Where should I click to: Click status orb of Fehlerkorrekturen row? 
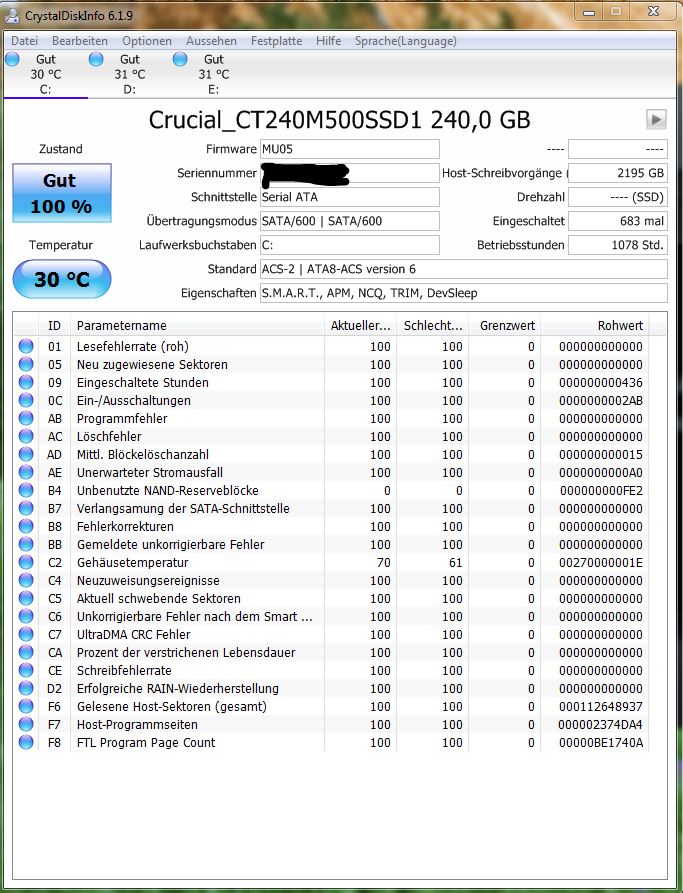pos(26,526)
